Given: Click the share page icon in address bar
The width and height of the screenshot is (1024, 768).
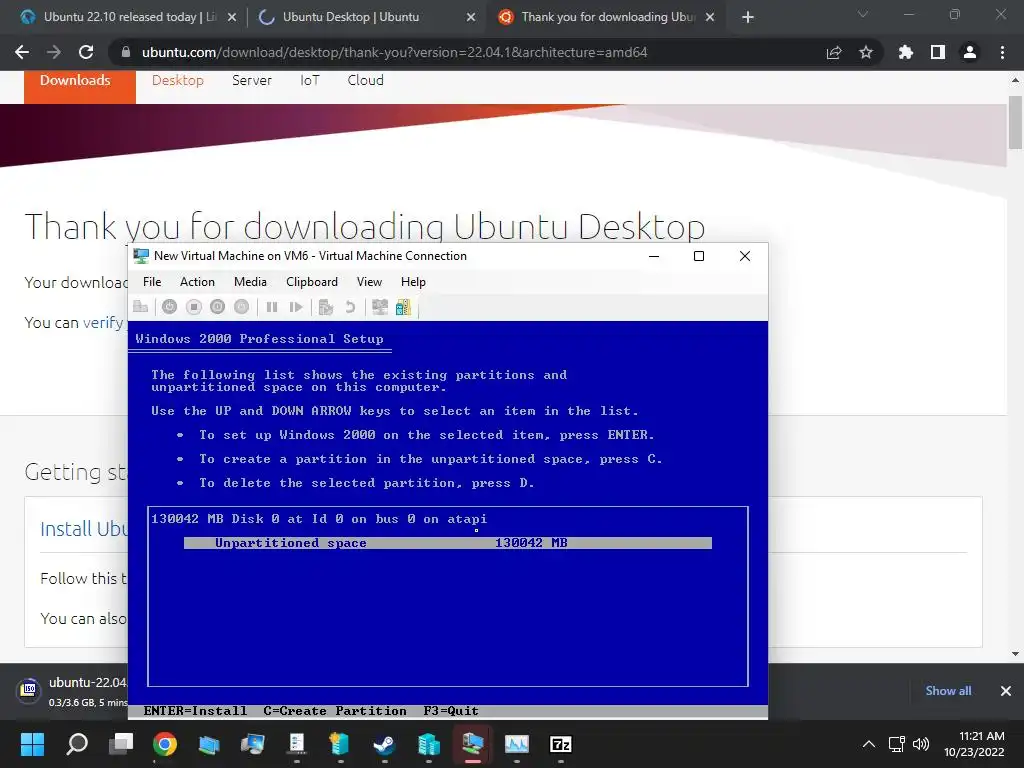Looking at the screenshot, I should pyautogui.click(x=834, y=52).
